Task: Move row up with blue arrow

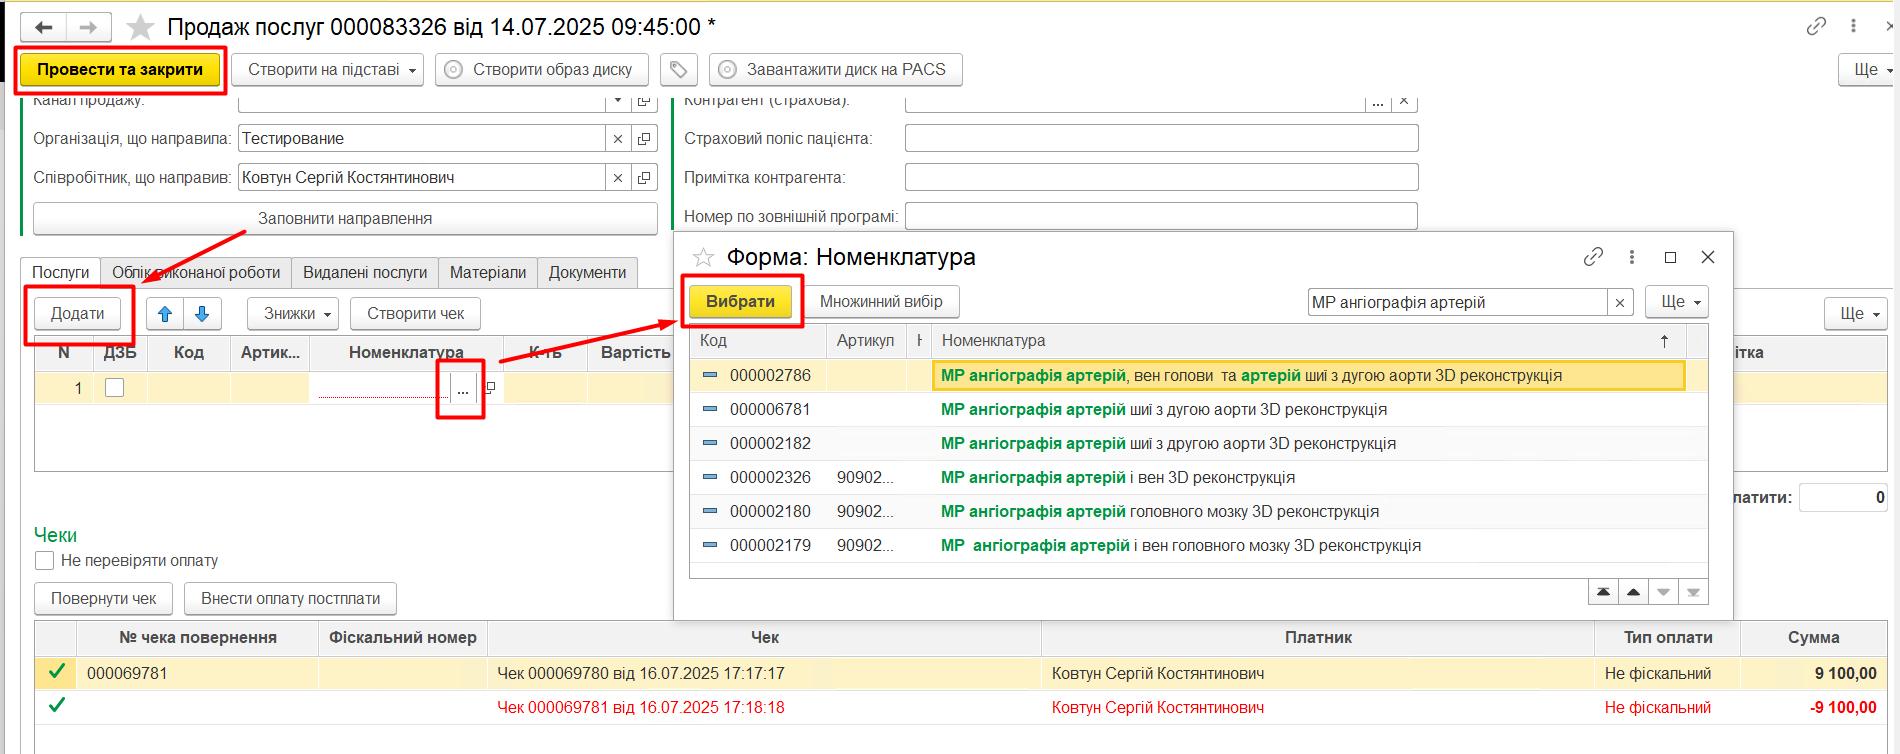Action: (x=165, y=314)
